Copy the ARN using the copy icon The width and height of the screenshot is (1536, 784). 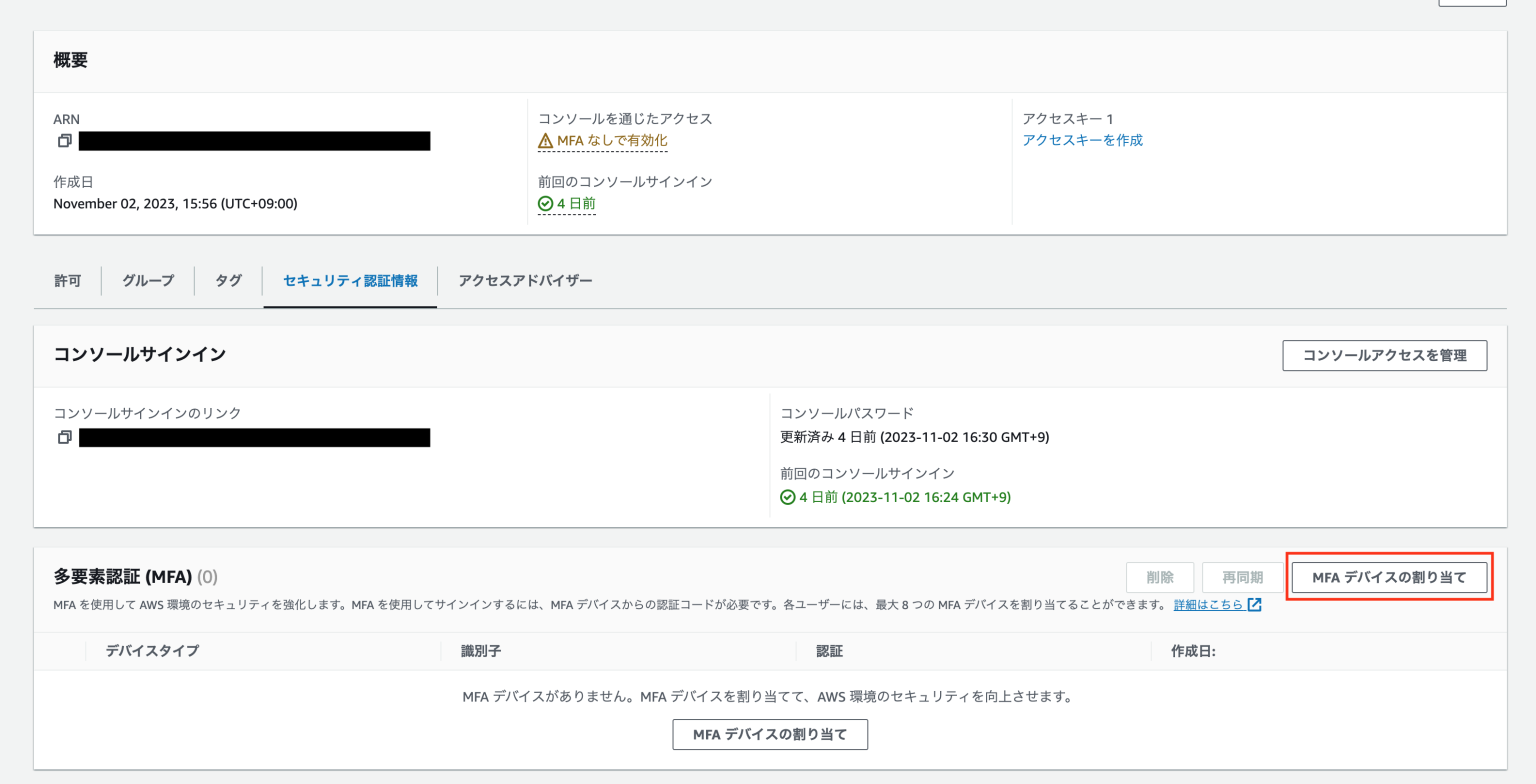[x=64, y=141]
